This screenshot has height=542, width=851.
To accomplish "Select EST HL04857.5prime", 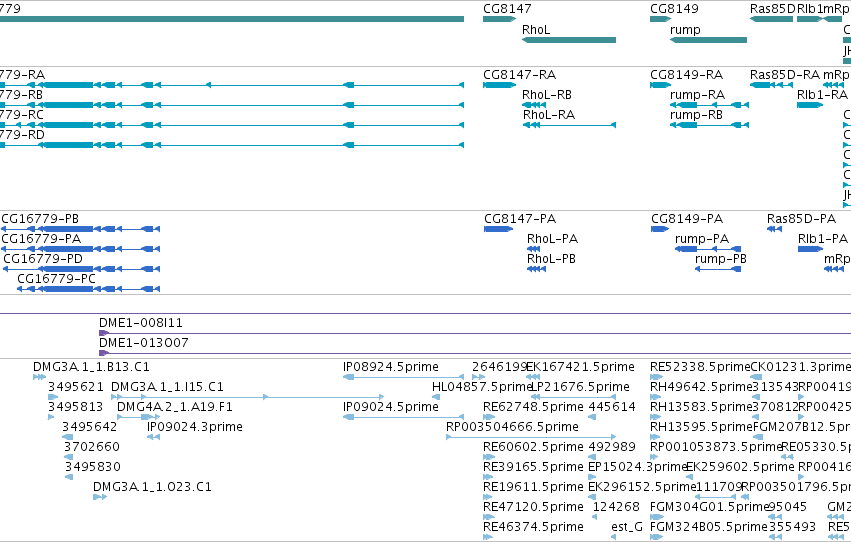I will [x=481, y=387].
